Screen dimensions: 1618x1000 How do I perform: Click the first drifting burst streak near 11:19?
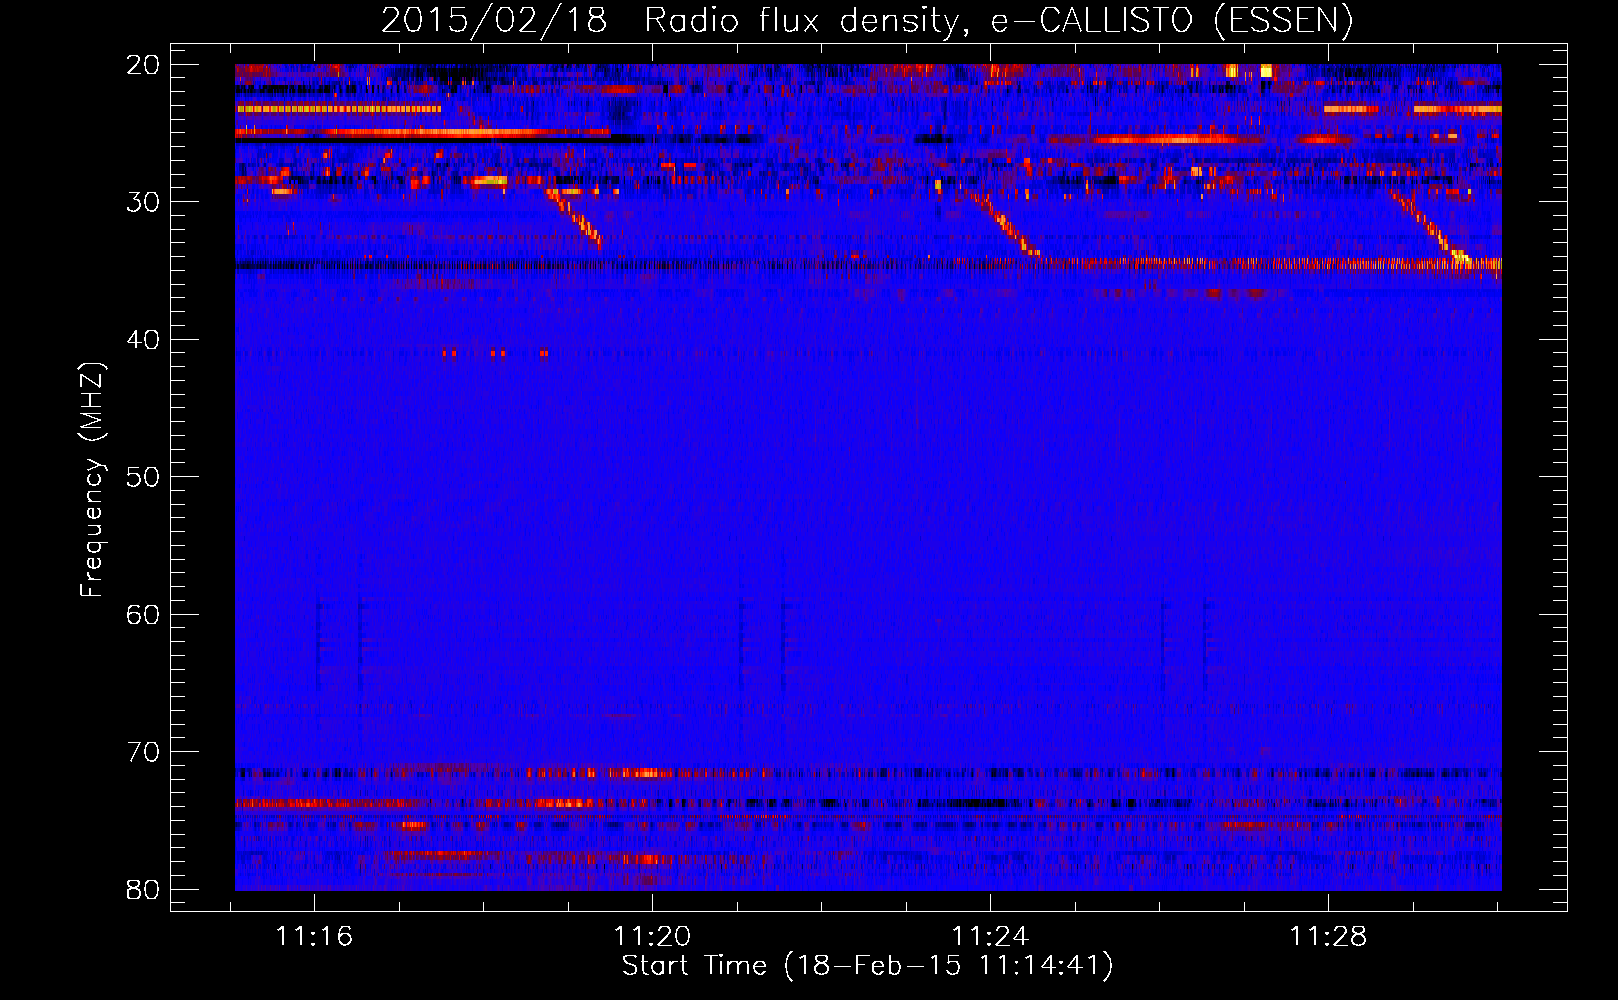(x=574, y=217)
